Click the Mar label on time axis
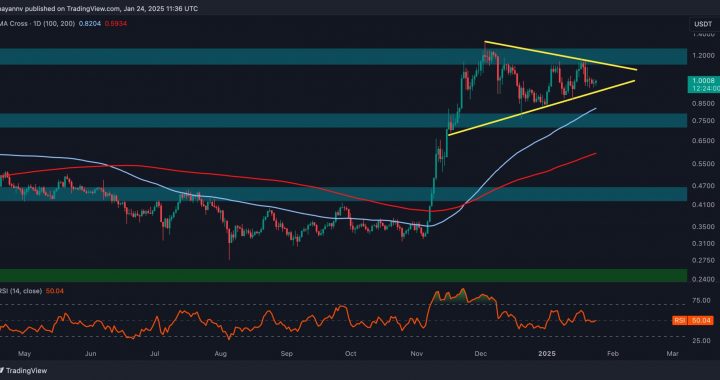 672,354
